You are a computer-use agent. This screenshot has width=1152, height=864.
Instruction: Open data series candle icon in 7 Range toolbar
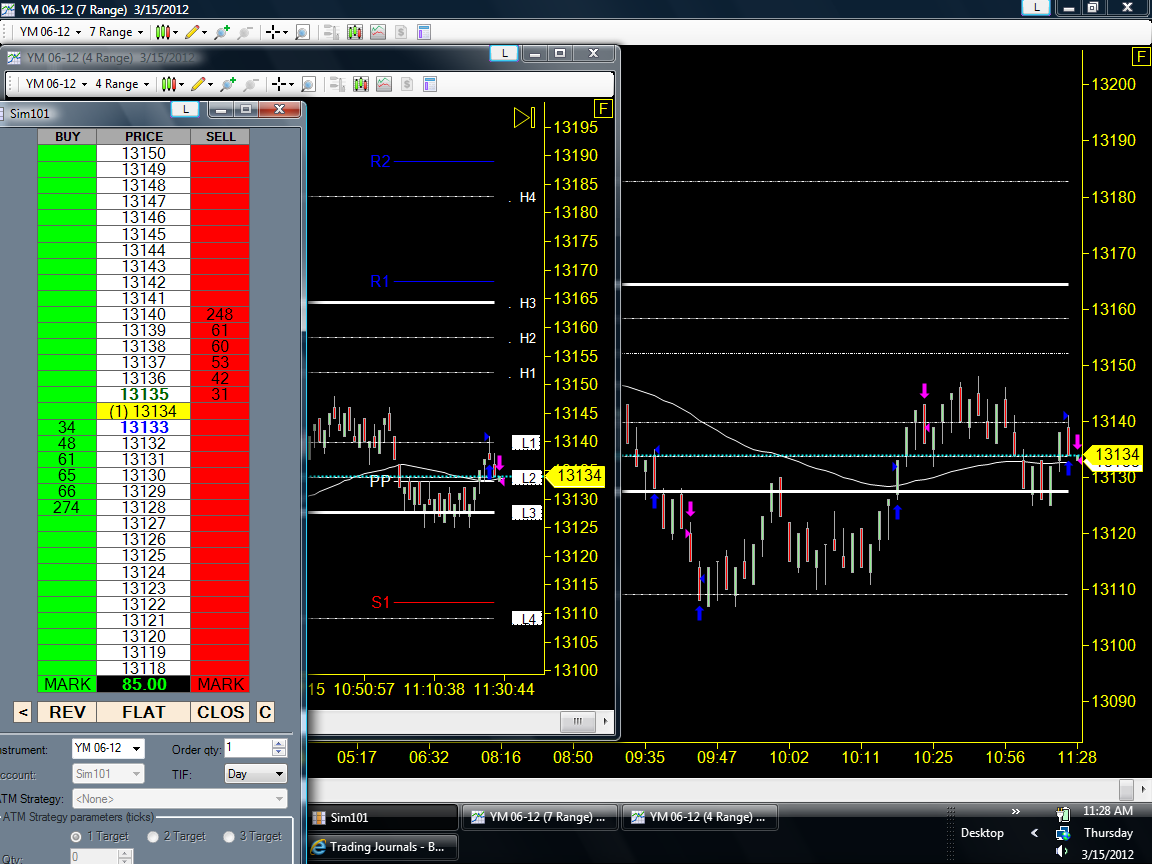(355, 32)
